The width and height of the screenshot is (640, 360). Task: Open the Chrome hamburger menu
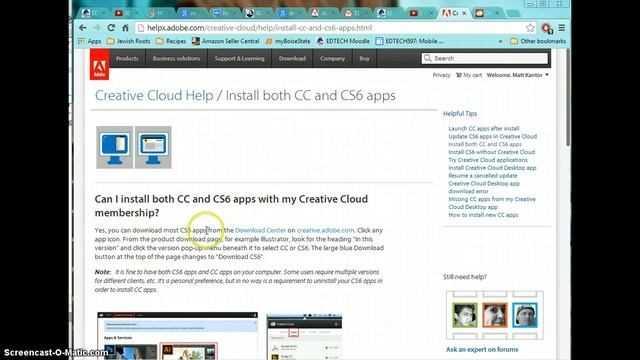tap(562, 28)
